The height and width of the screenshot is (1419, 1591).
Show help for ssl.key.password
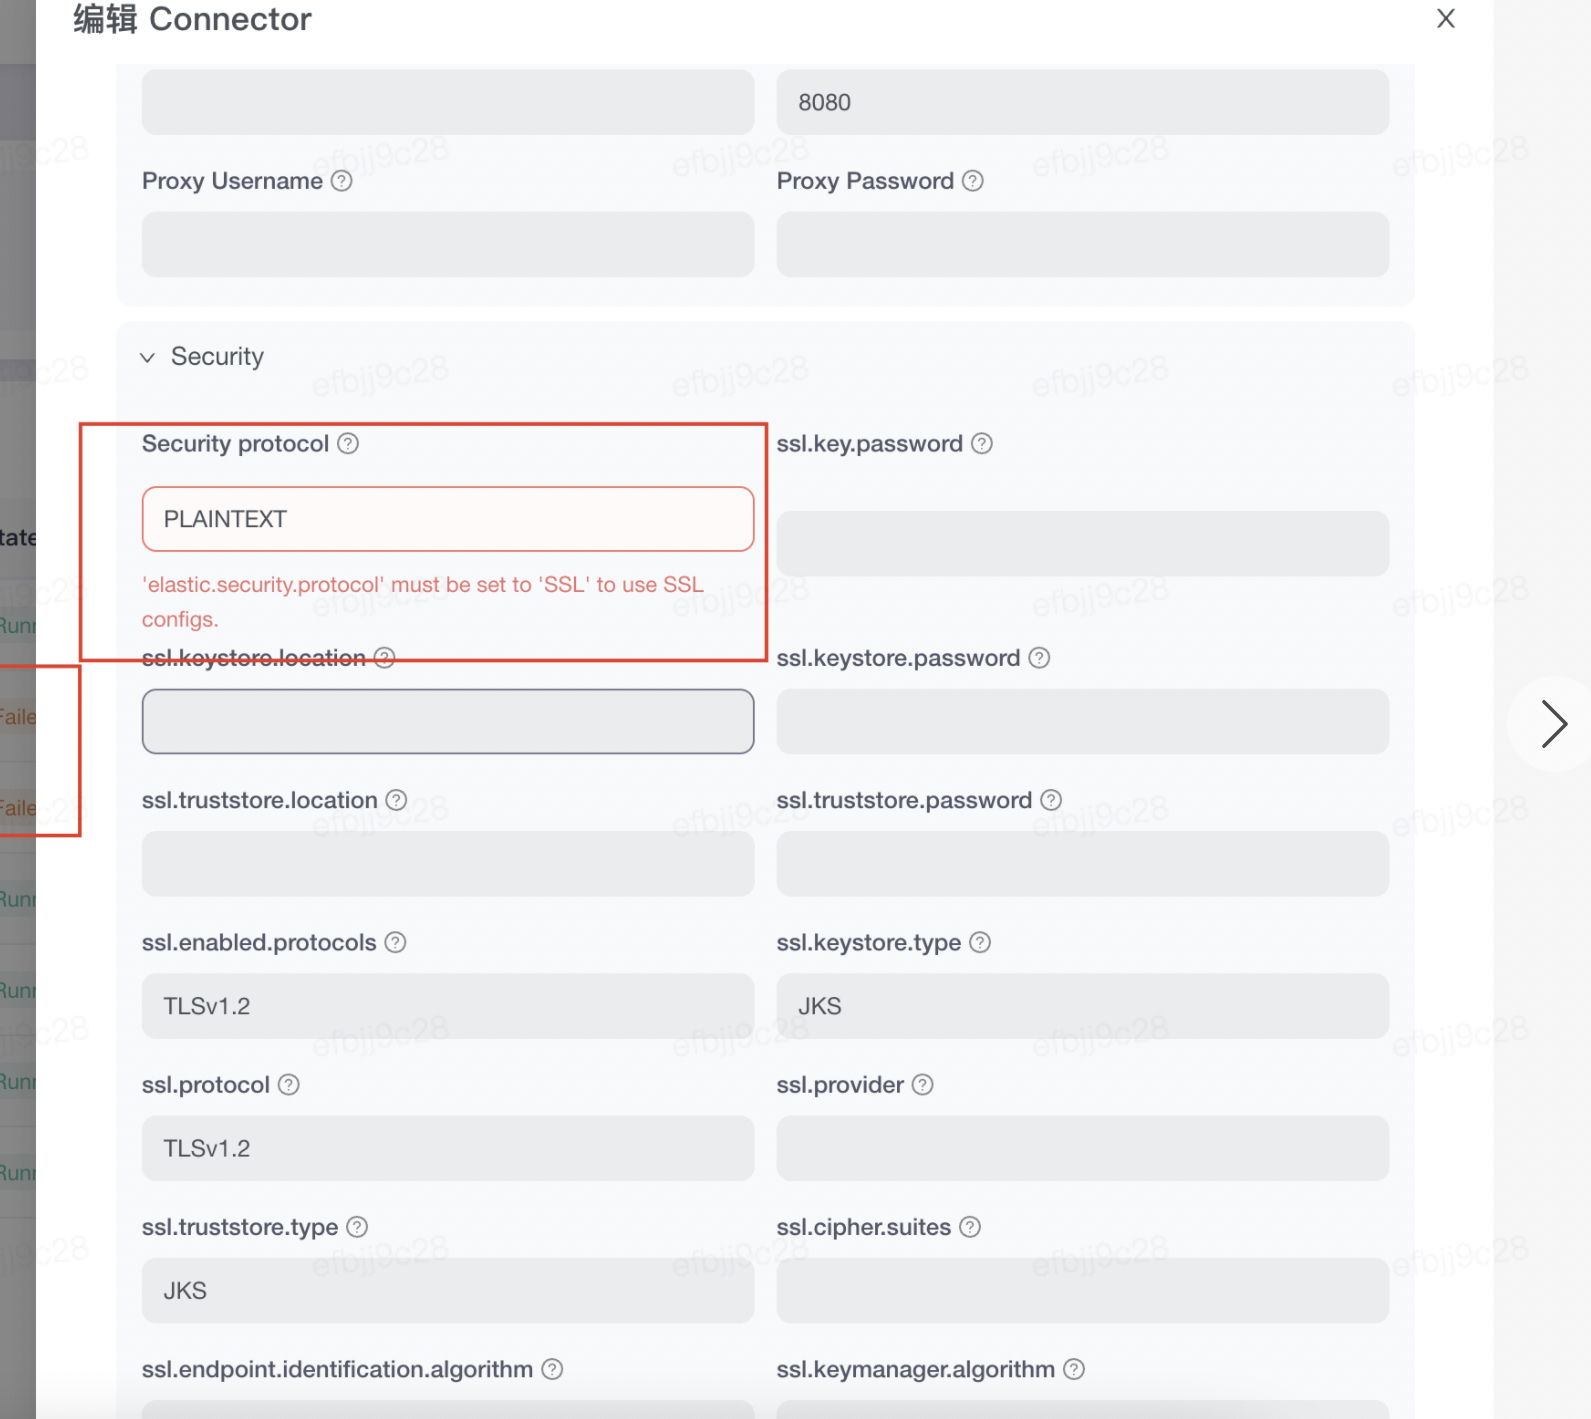point(982,443)
